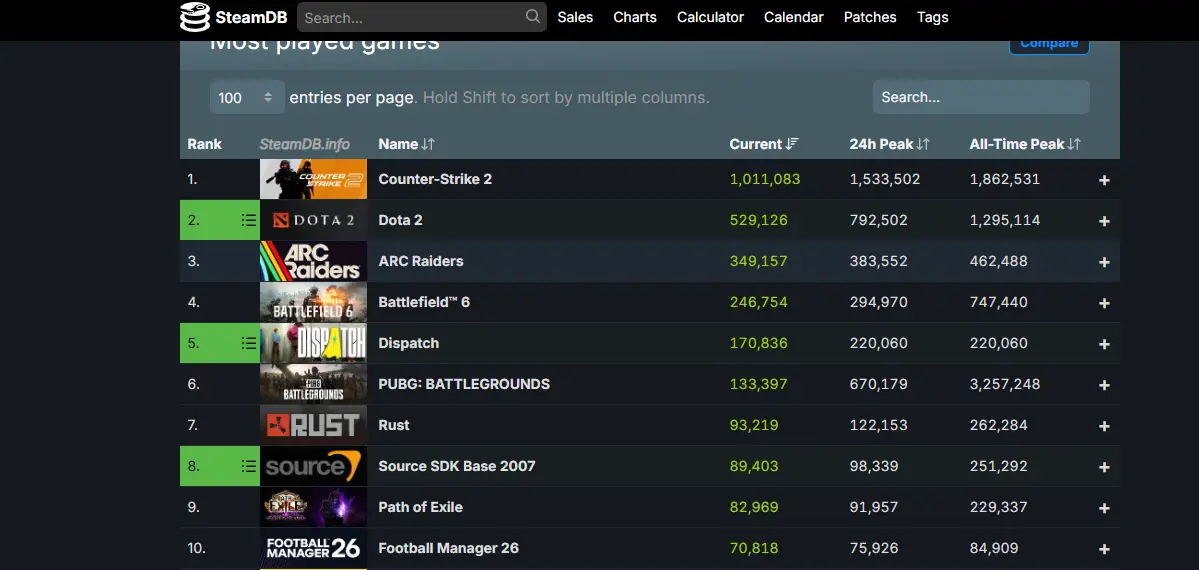Image resolution: width=1199 pixels, height=570 pixels.
Task: Open the Source SDK Base 2007 link
Action: pos(457,466)
